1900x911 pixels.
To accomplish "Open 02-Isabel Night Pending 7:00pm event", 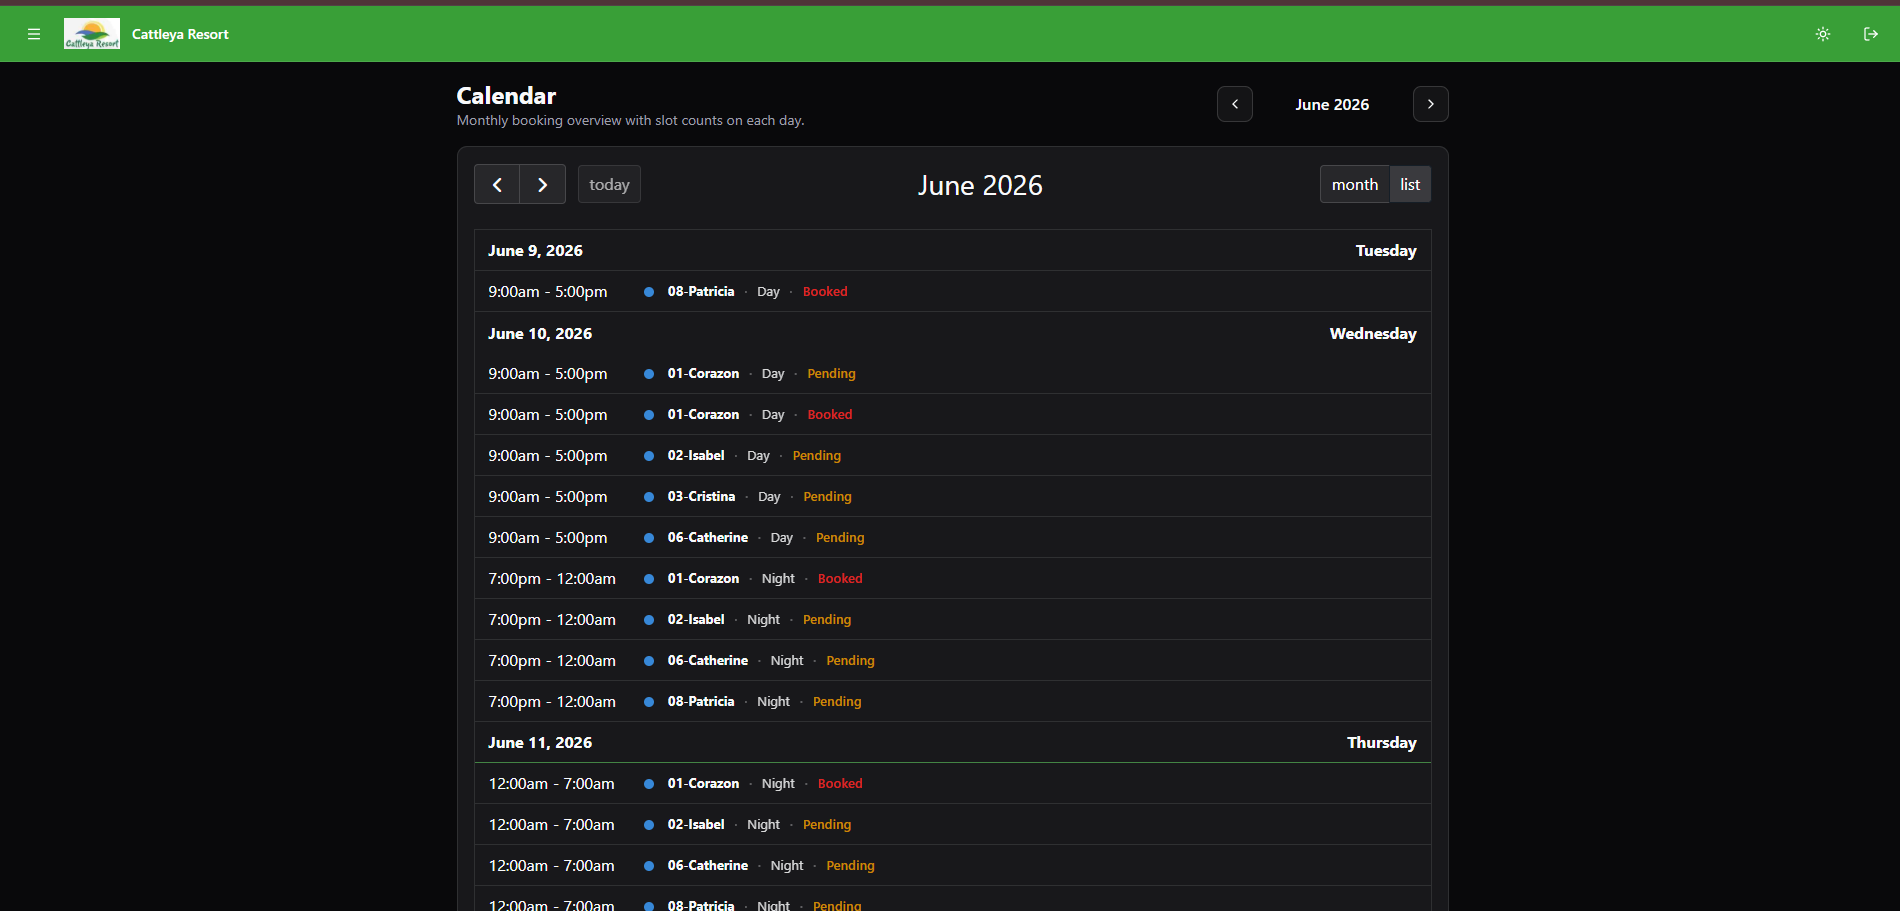I will click(x=952, y=619).
